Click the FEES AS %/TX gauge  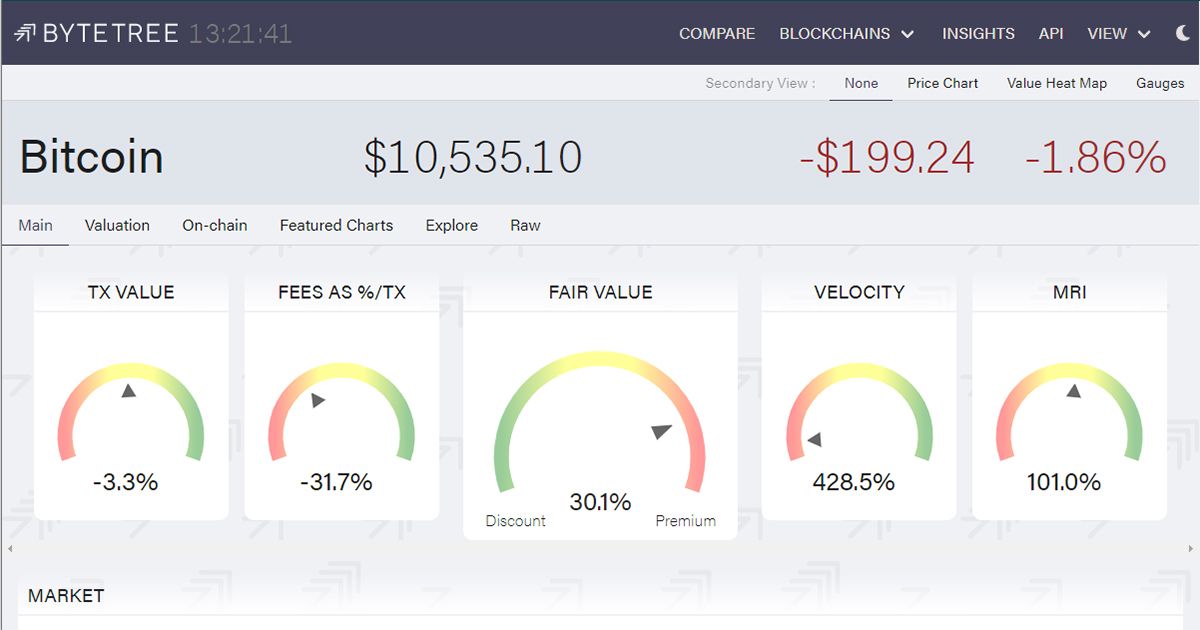tap(341, 412)
